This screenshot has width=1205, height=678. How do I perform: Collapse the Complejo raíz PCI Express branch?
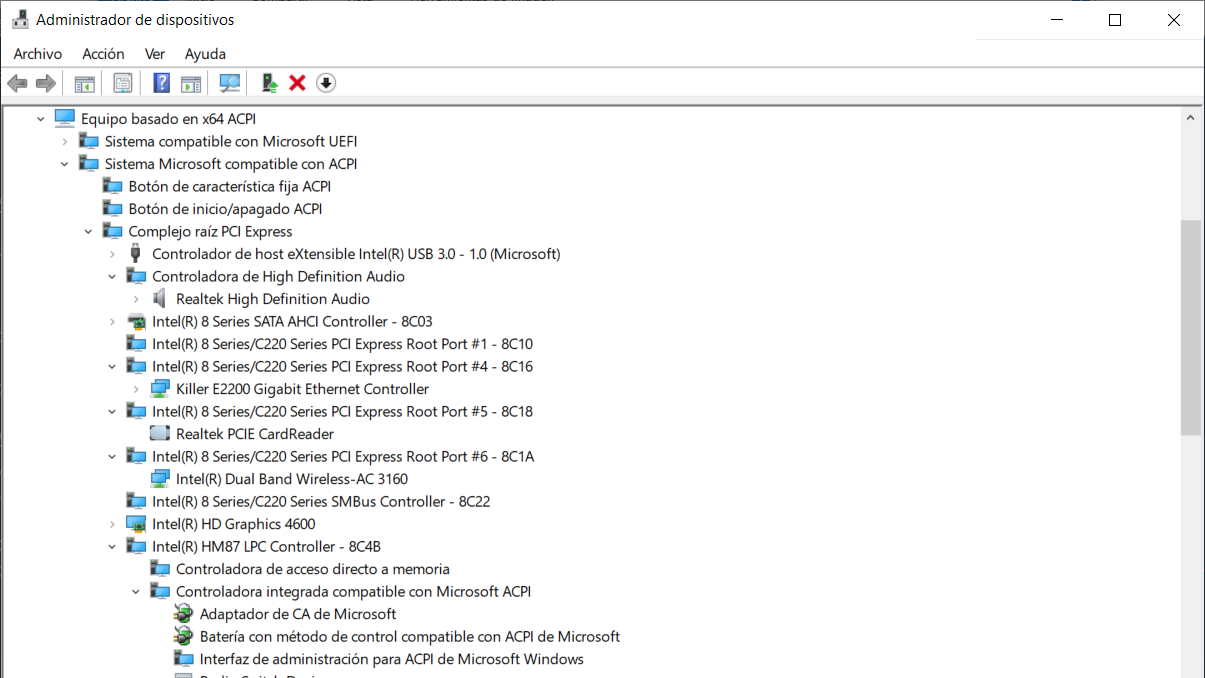(x=89, y=232)
